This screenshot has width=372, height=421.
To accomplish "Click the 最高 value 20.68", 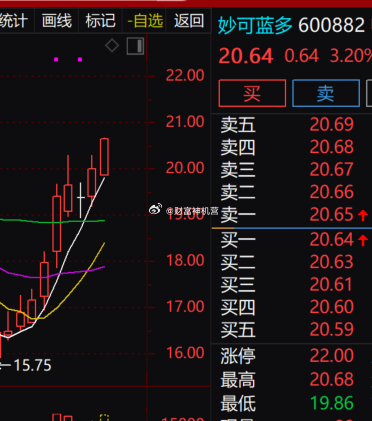I will (331, 379).
